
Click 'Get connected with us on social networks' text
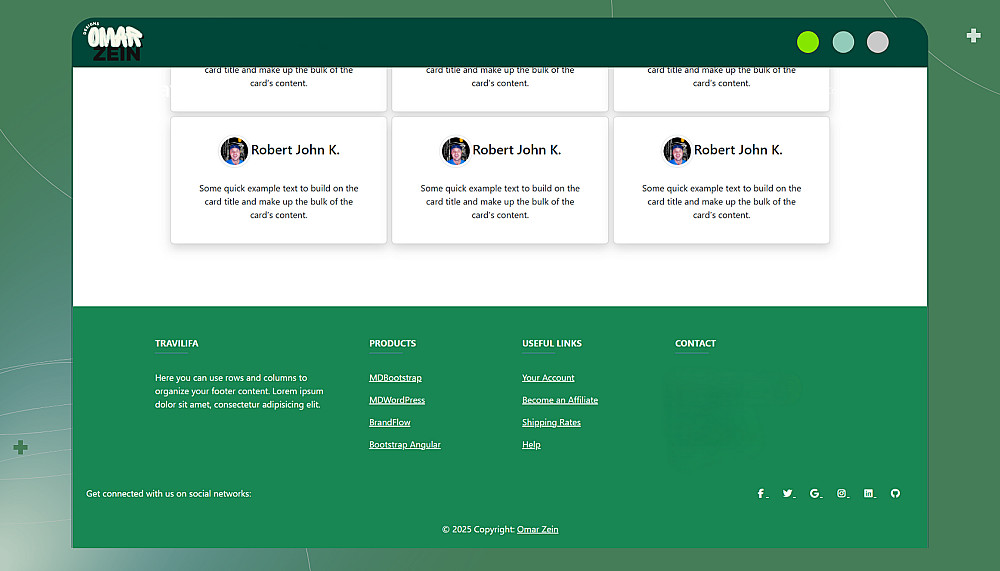coord(169,494)
